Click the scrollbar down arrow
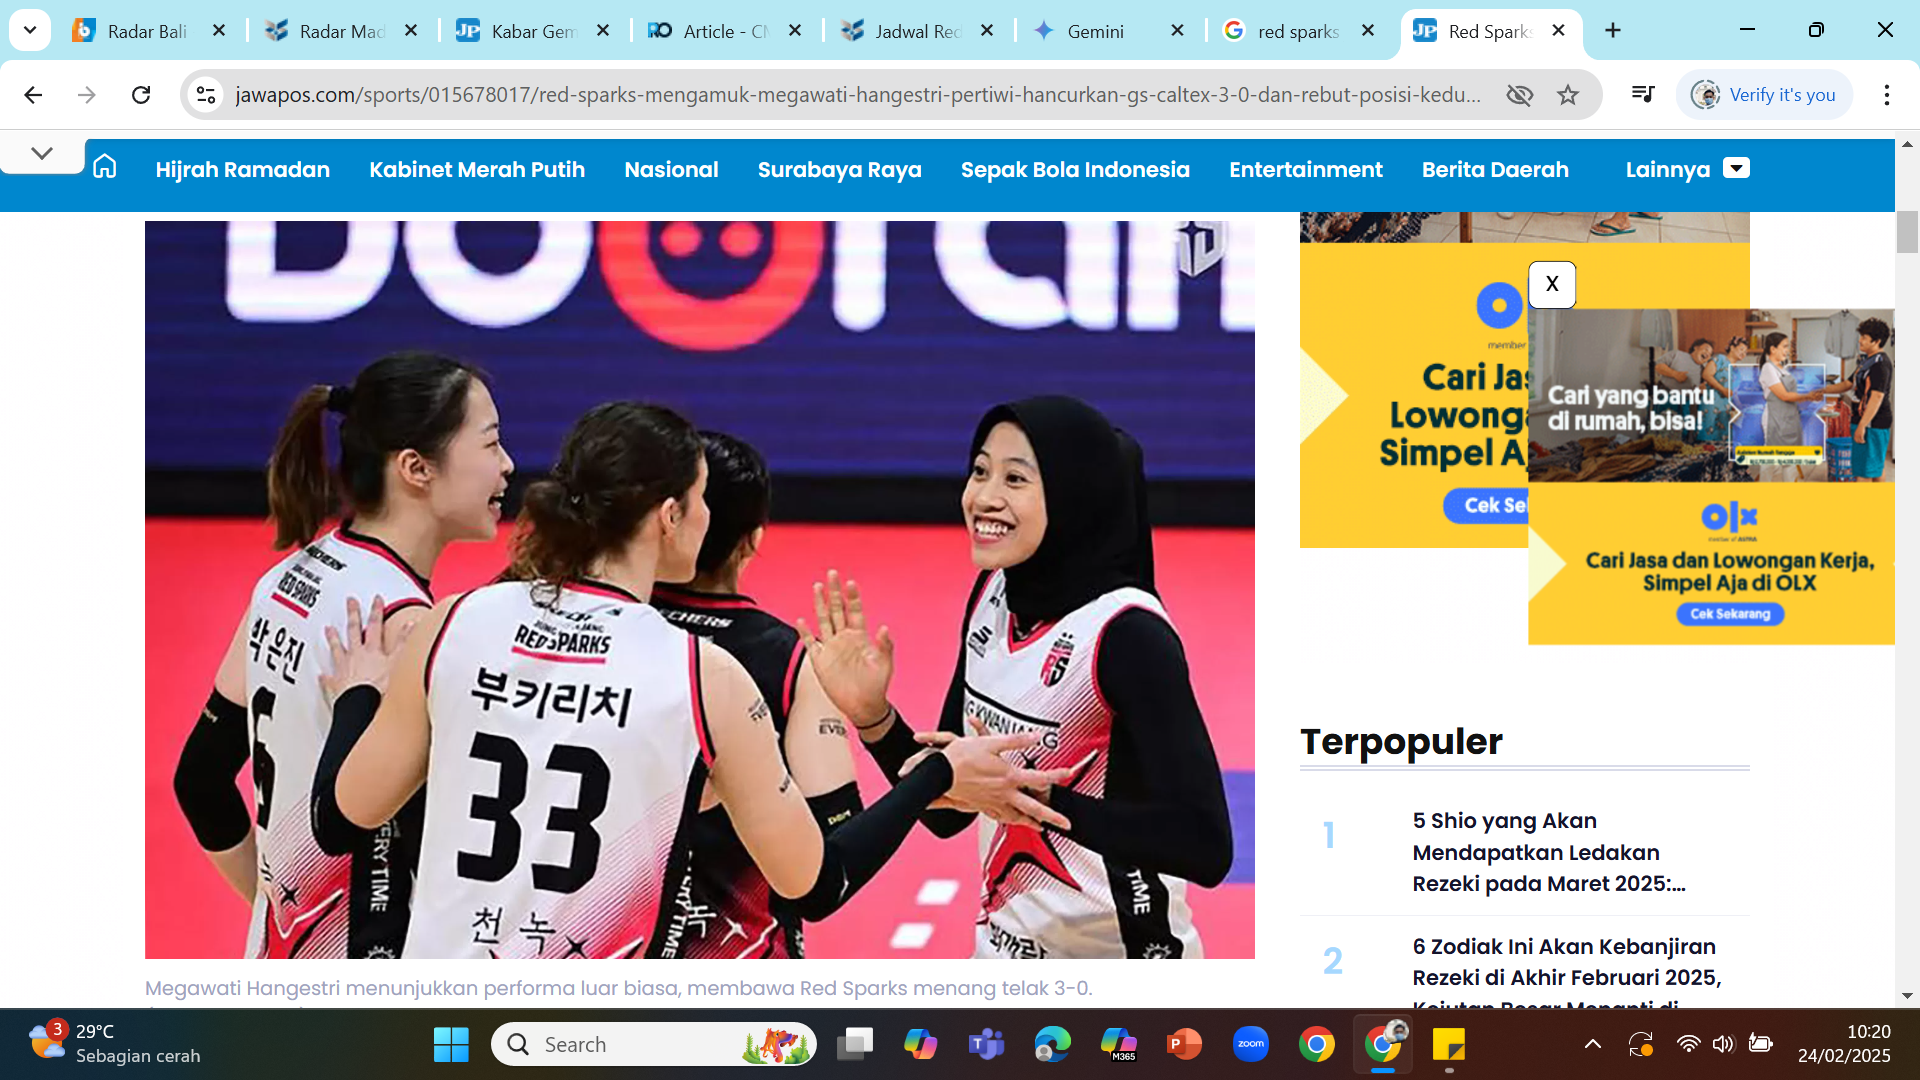The height and width of the screenshot is (1080, 1920). 1907,996
